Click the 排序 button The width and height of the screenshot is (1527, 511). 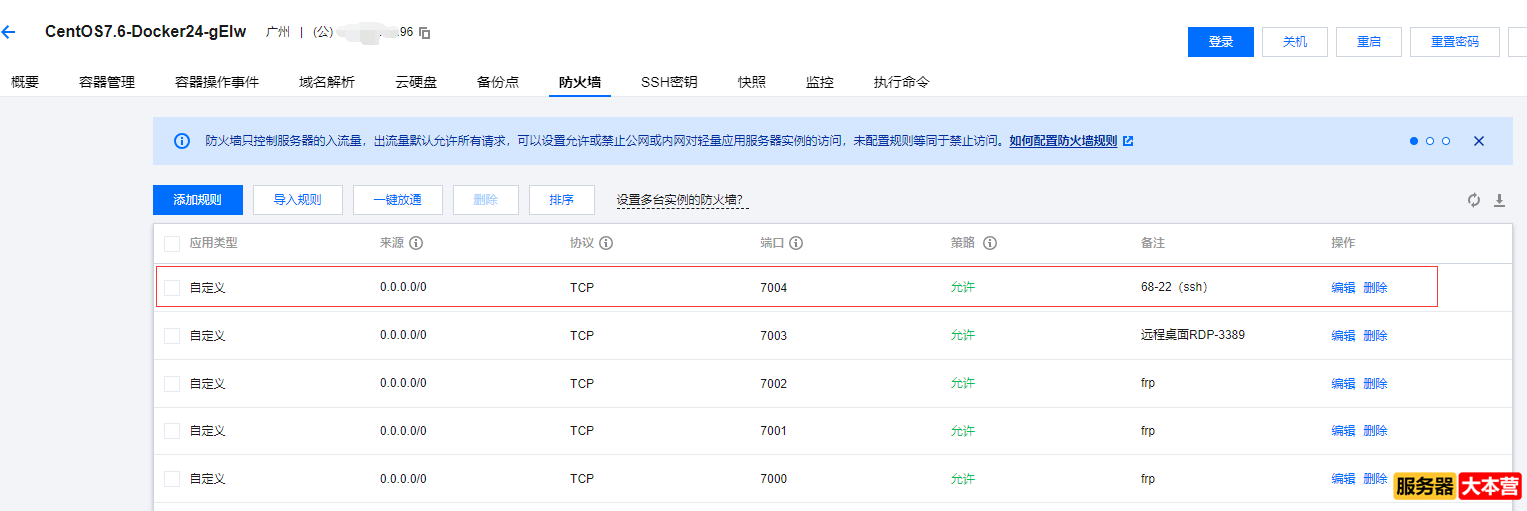point(562,200)
